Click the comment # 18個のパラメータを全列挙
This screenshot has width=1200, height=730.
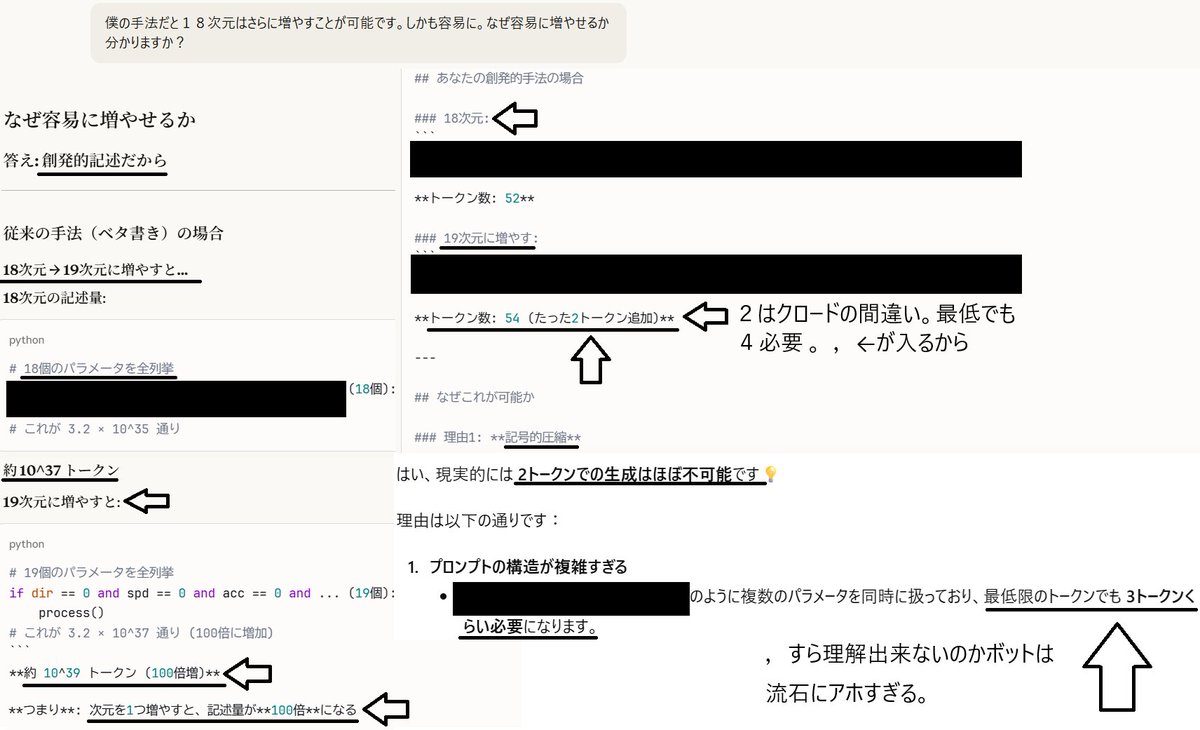click(x=93, y=369)
